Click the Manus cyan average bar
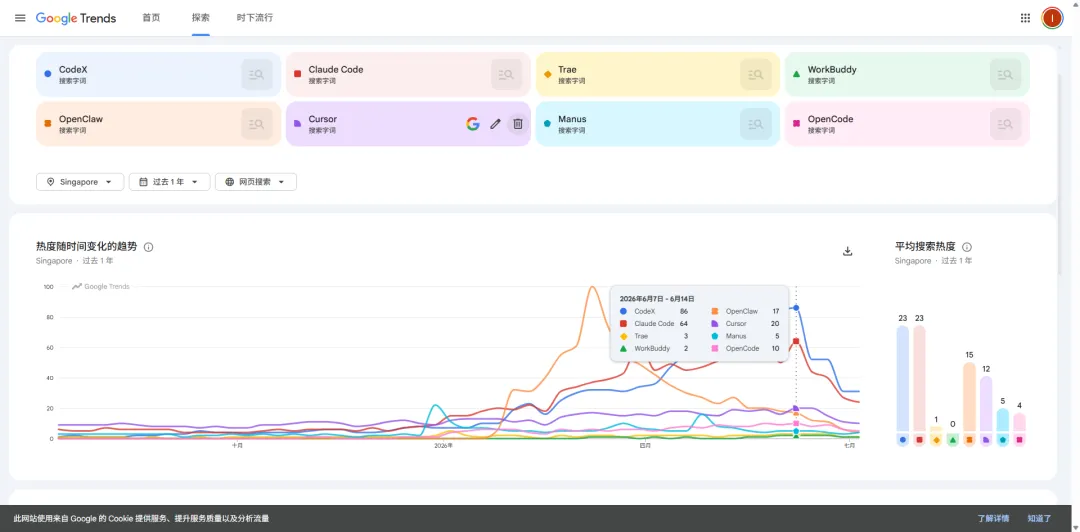The image size is (1080, 532). [x=1003, y=420]
